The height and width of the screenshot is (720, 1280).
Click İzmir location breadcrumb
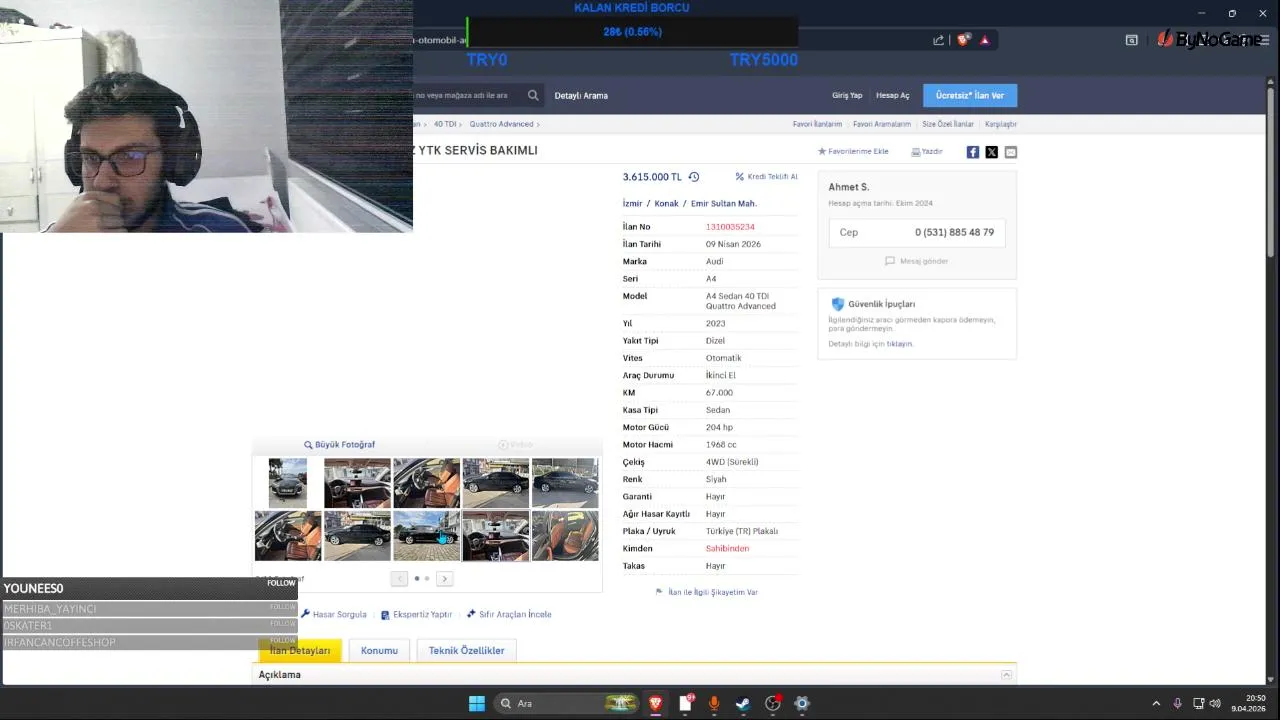(x=632, y=203)
